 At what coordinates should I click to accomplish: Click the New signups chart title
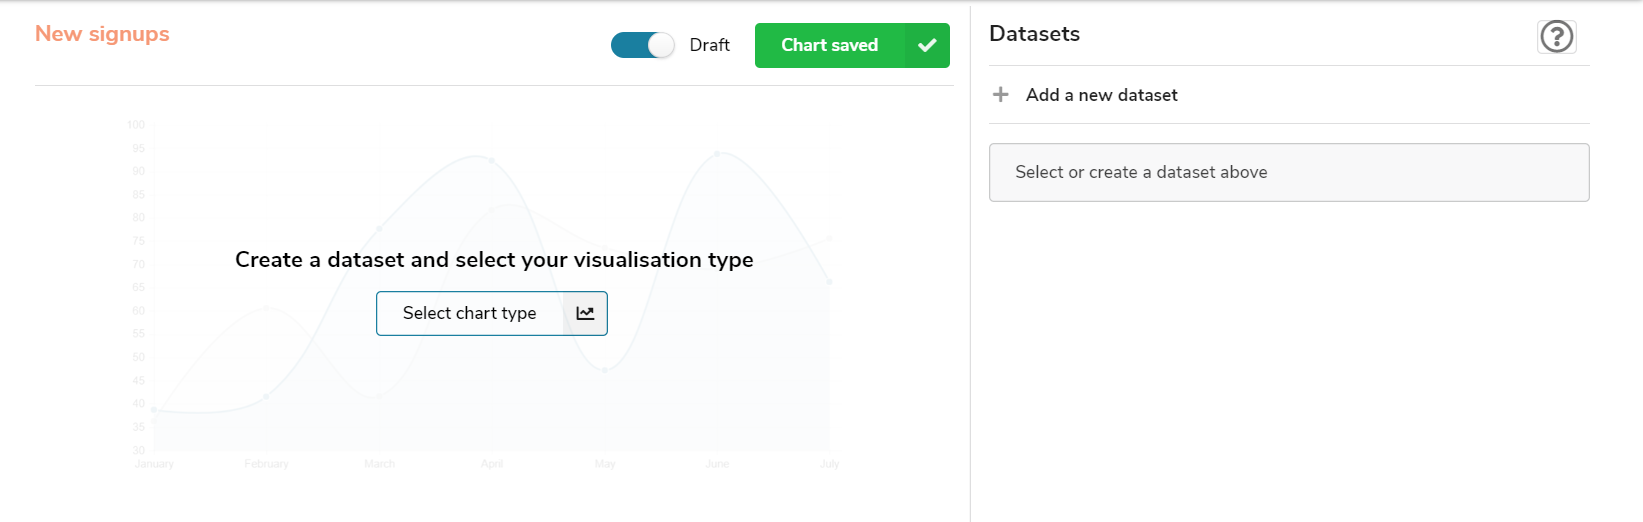102,34
